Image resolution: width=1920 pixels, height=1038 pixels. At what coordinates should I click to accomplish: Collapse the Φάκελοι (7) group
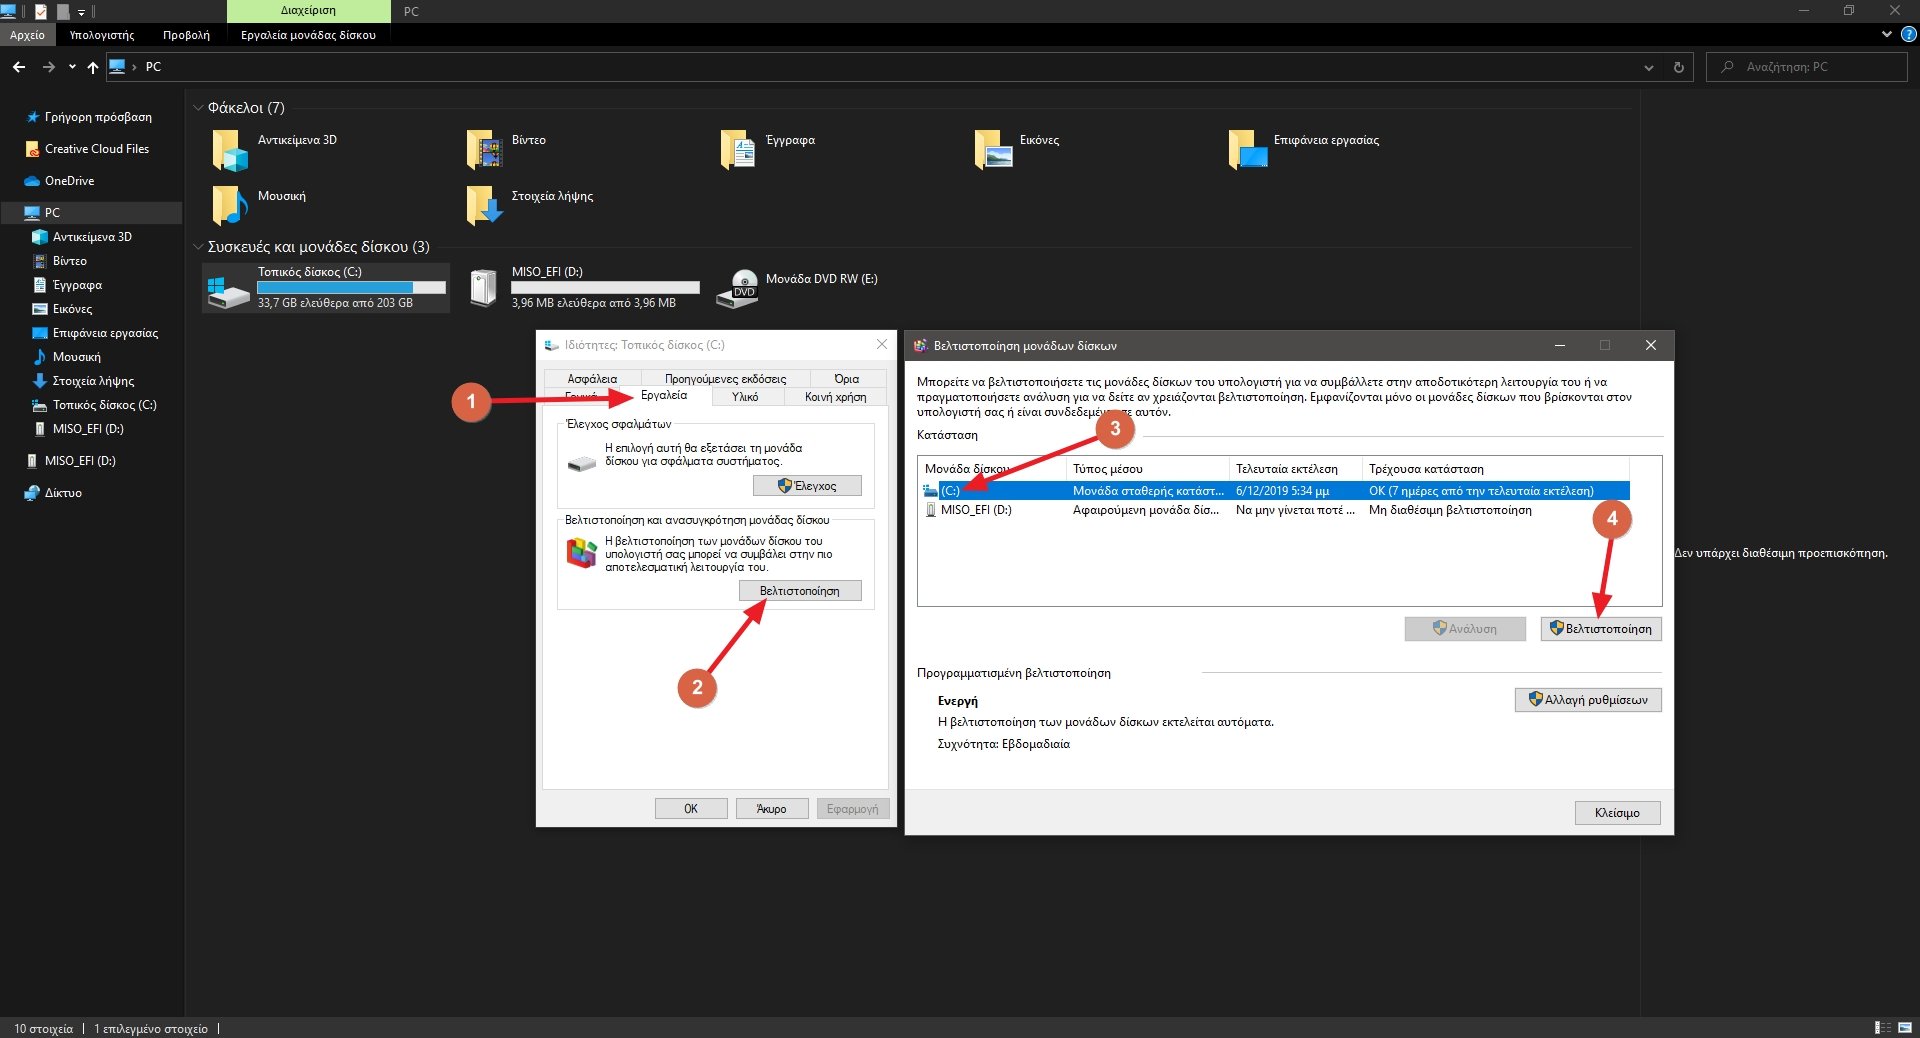pos(198,108)
